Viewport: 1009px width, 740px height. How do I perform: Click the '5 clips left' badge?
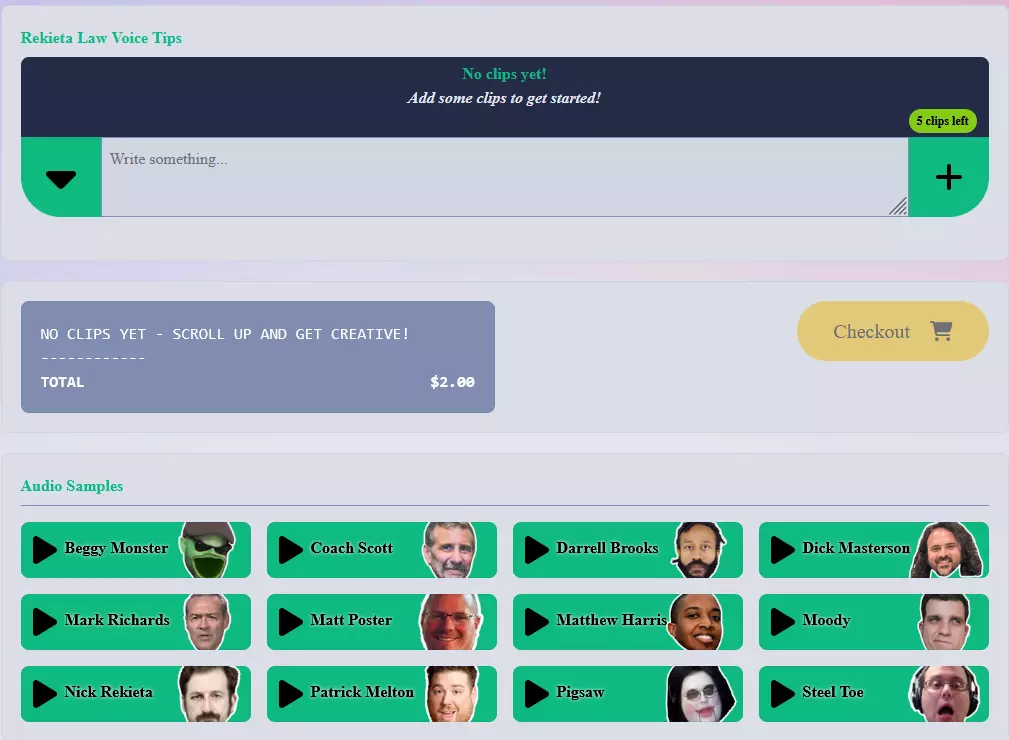[943, 121]
